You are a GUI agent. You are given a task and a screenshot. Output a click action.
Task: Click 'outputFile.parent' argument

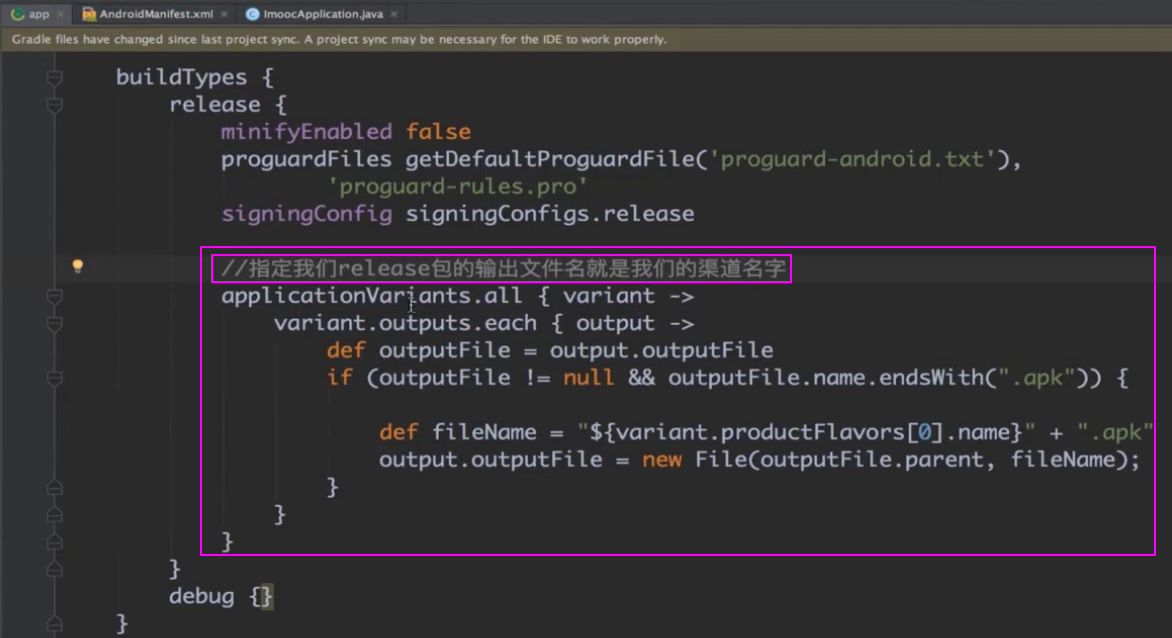pyautogui.click(x=871, y=460)
